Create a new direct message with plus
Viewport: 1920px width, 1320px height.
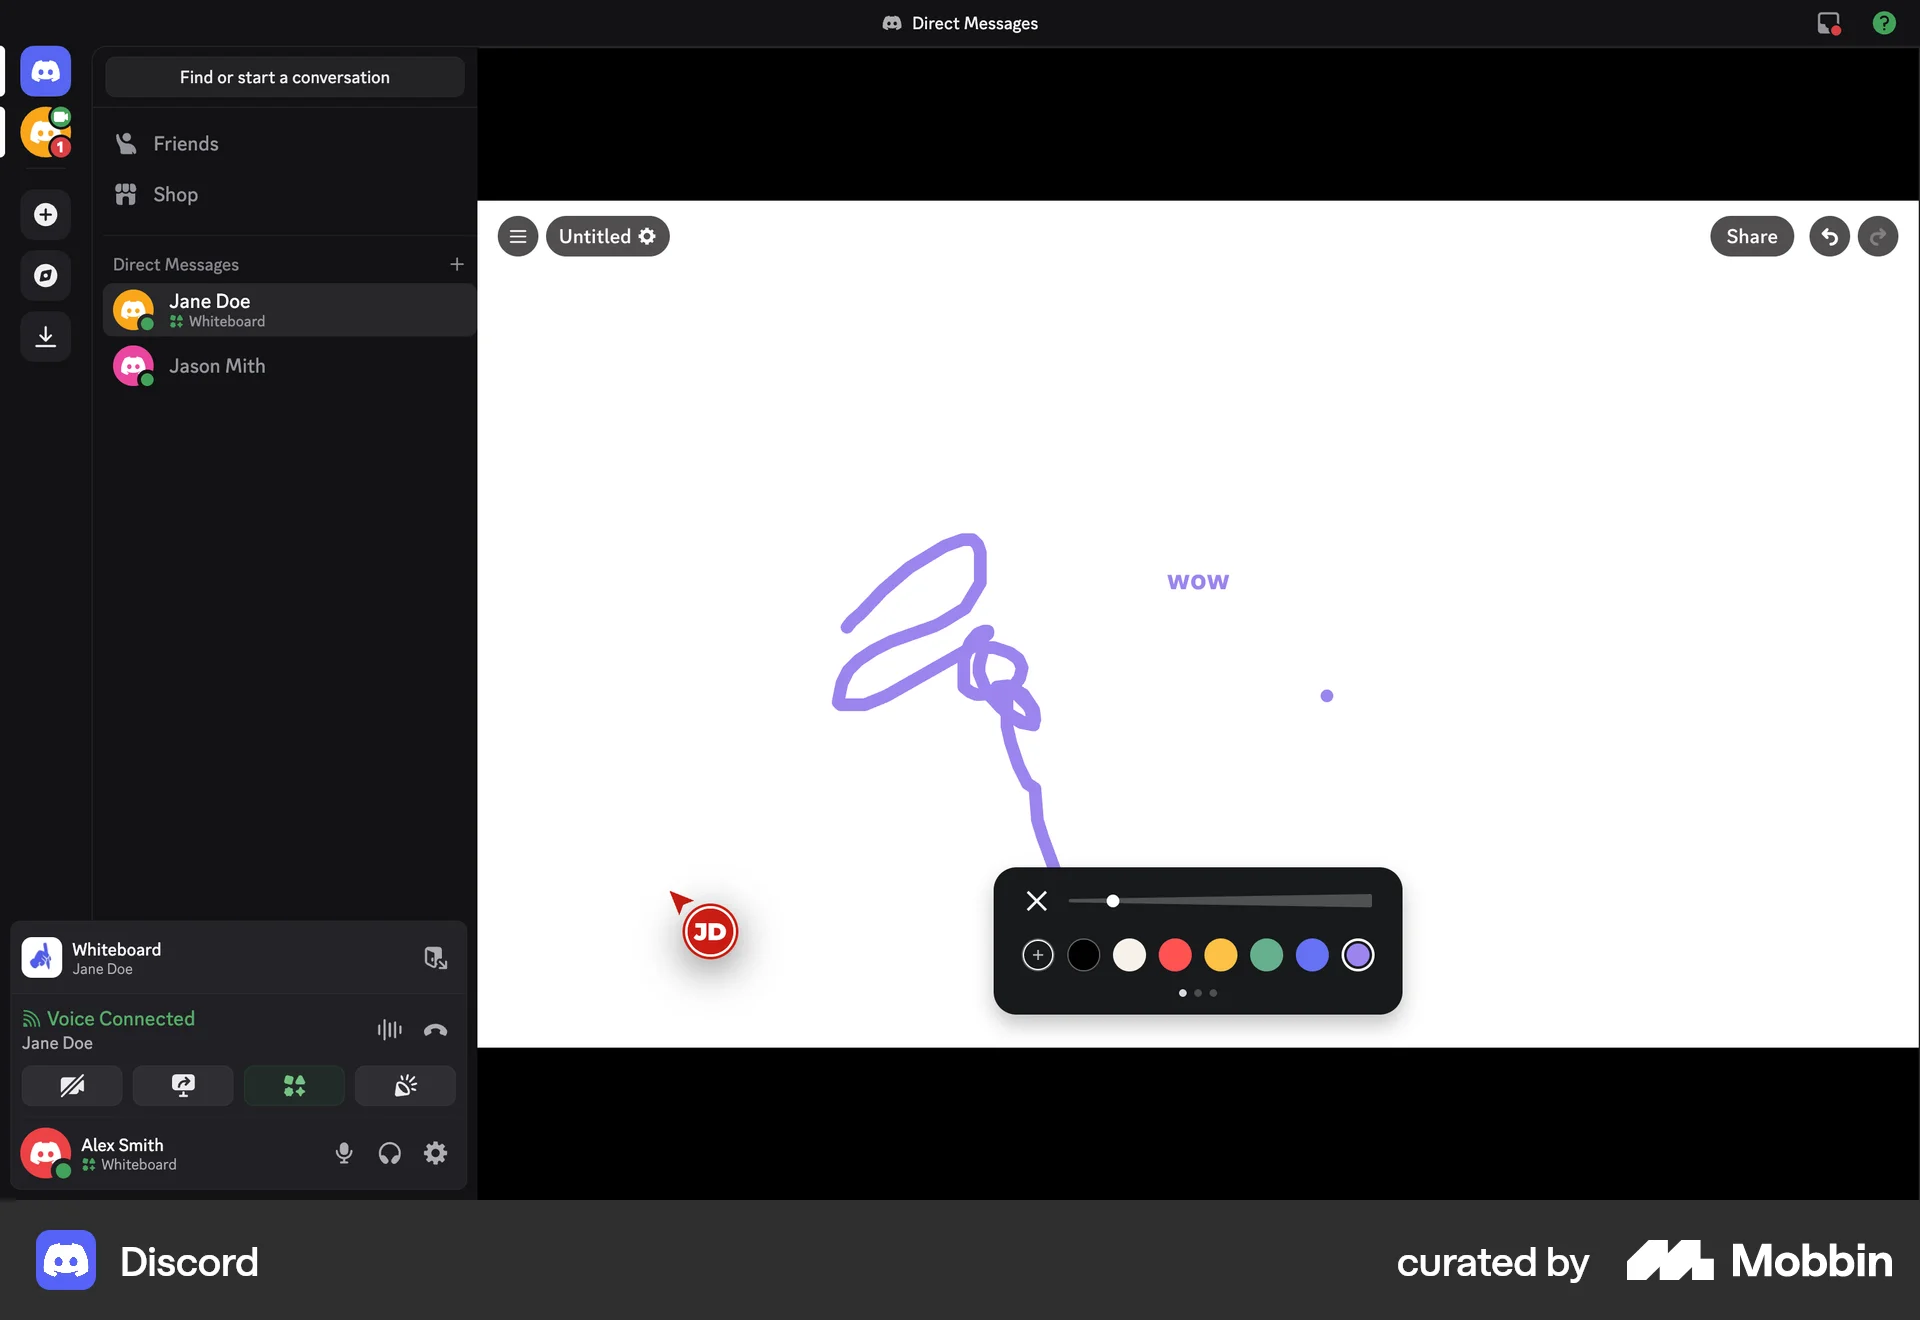tap(458, 264)
